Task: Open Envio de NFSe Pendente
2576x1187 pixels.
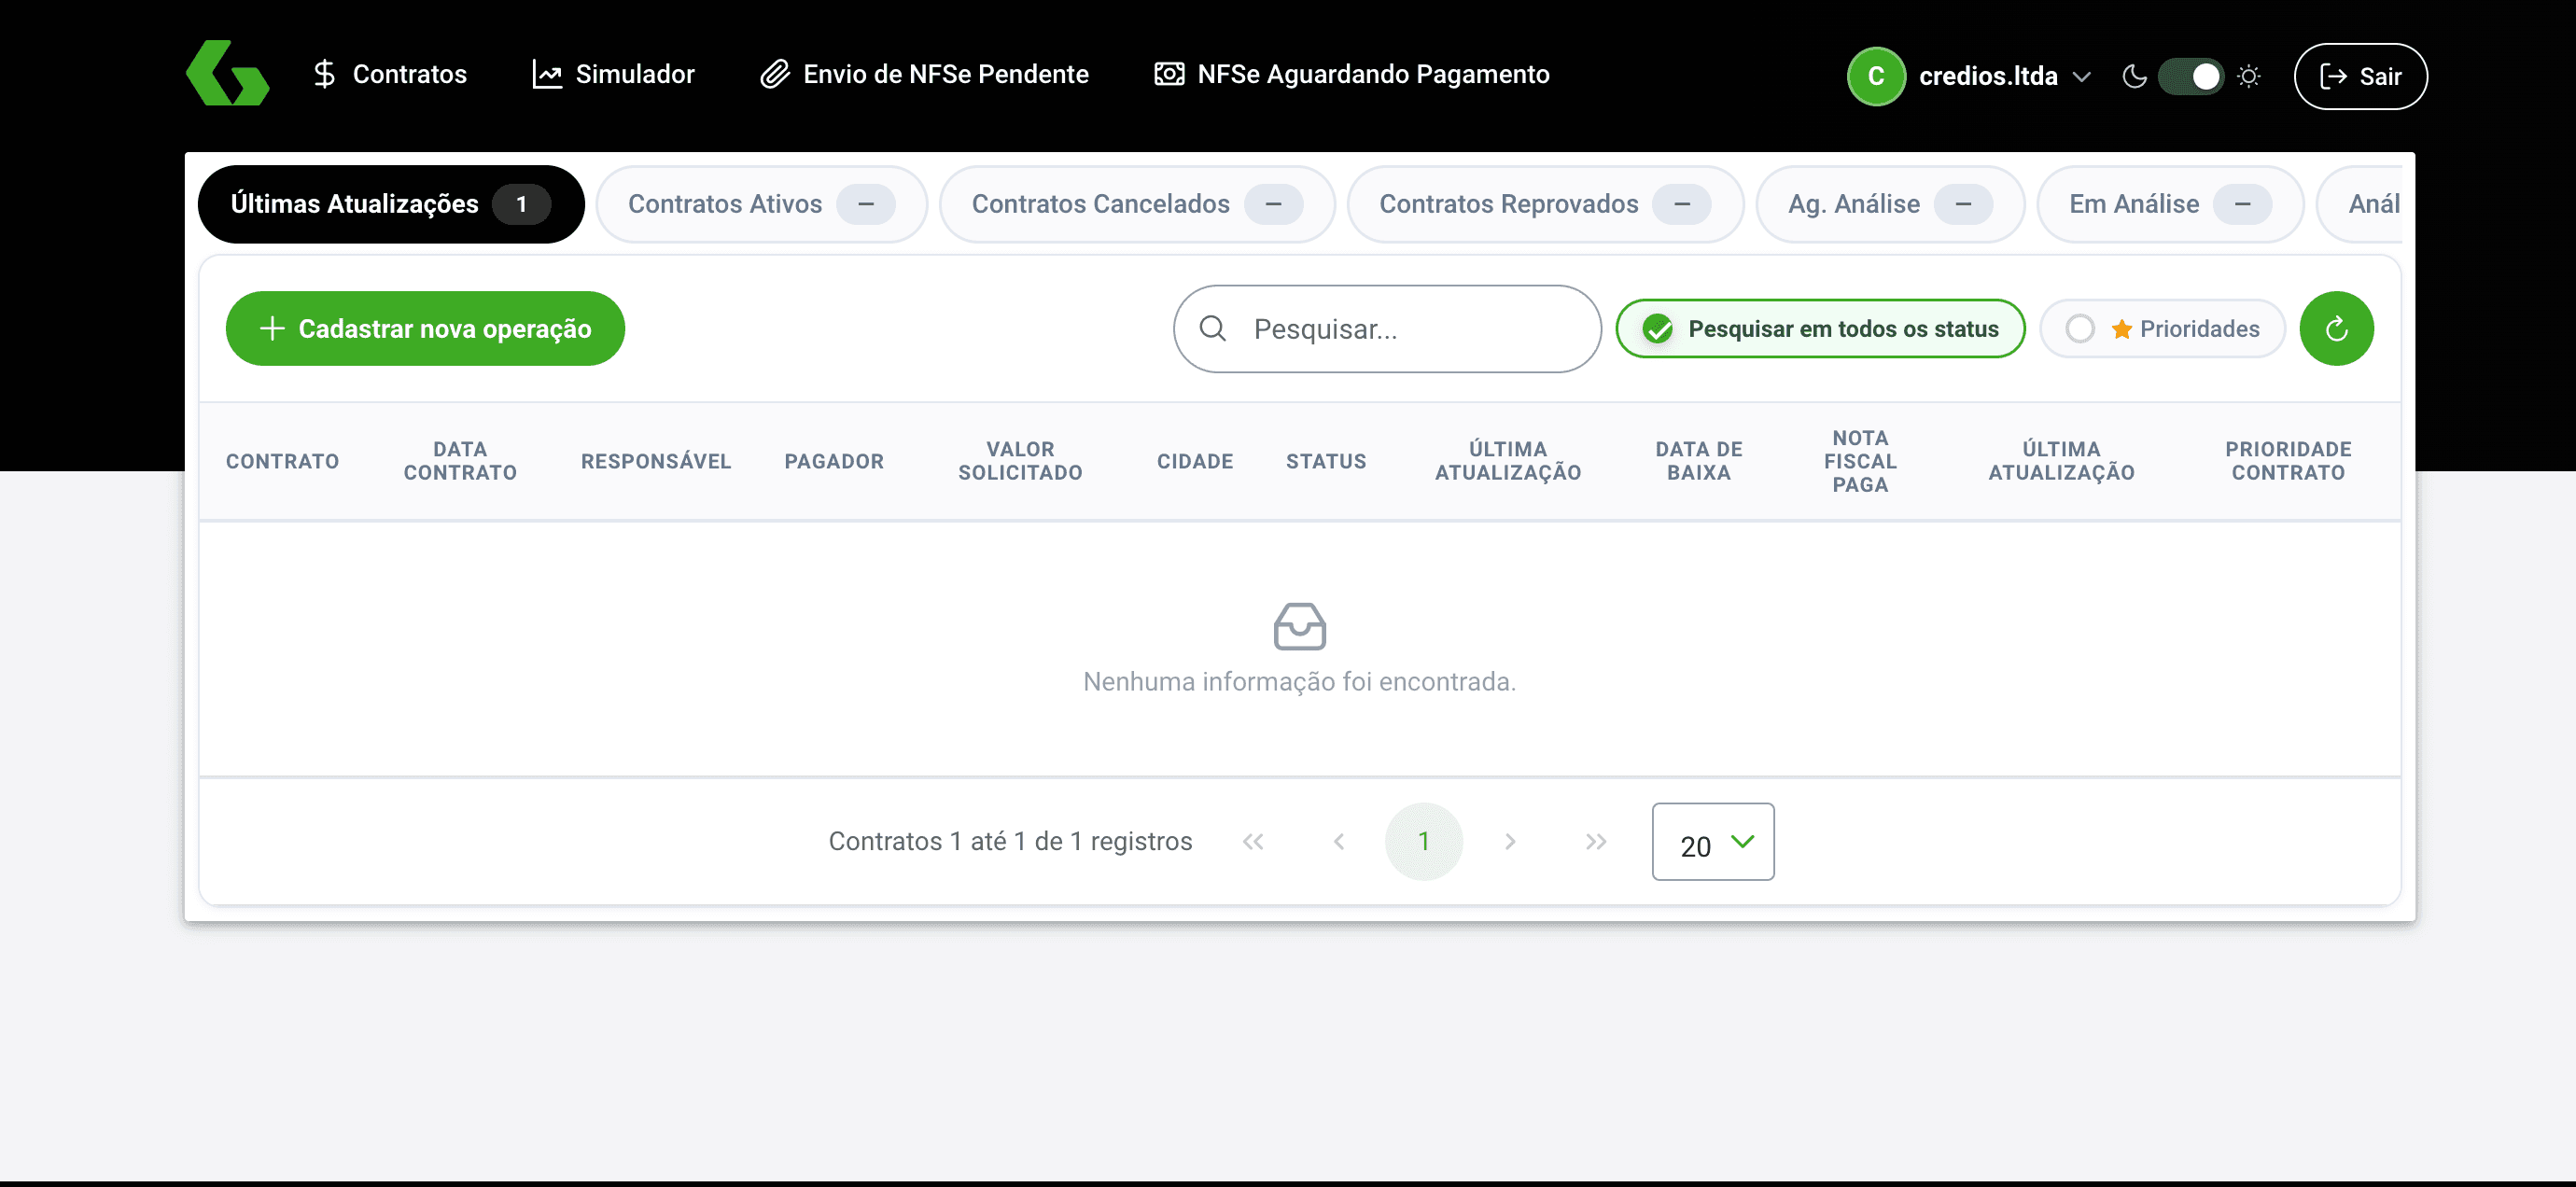Action: pyautogui.click(x=925, y=74)
